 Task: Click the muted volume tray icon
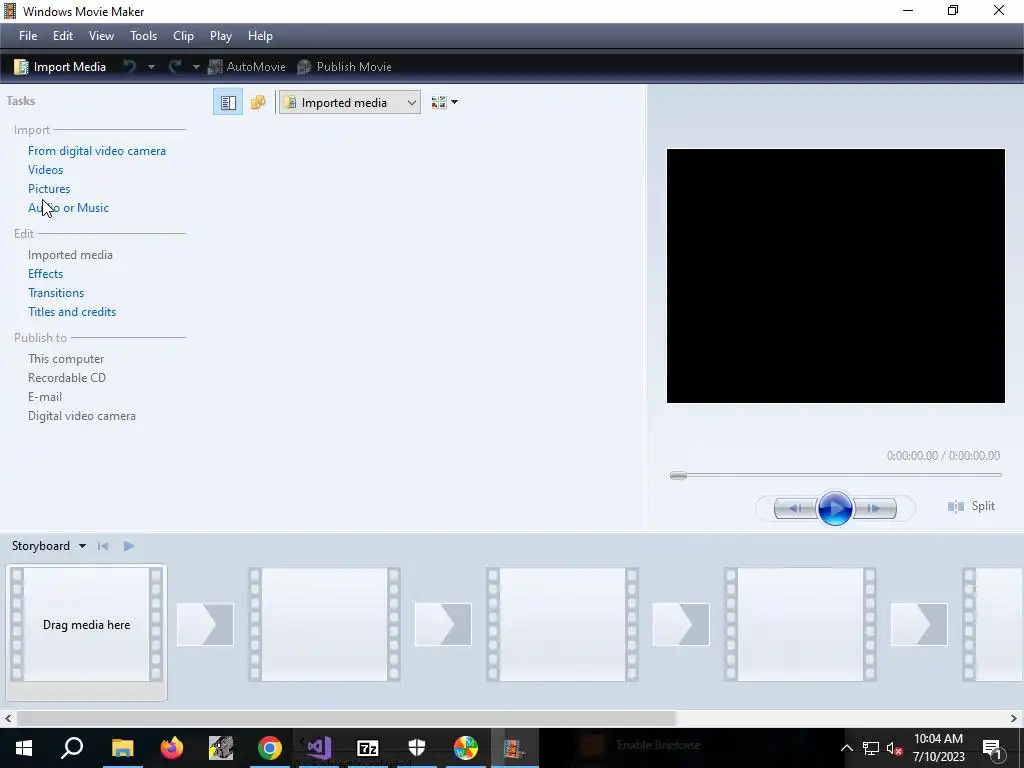(895, 748)
